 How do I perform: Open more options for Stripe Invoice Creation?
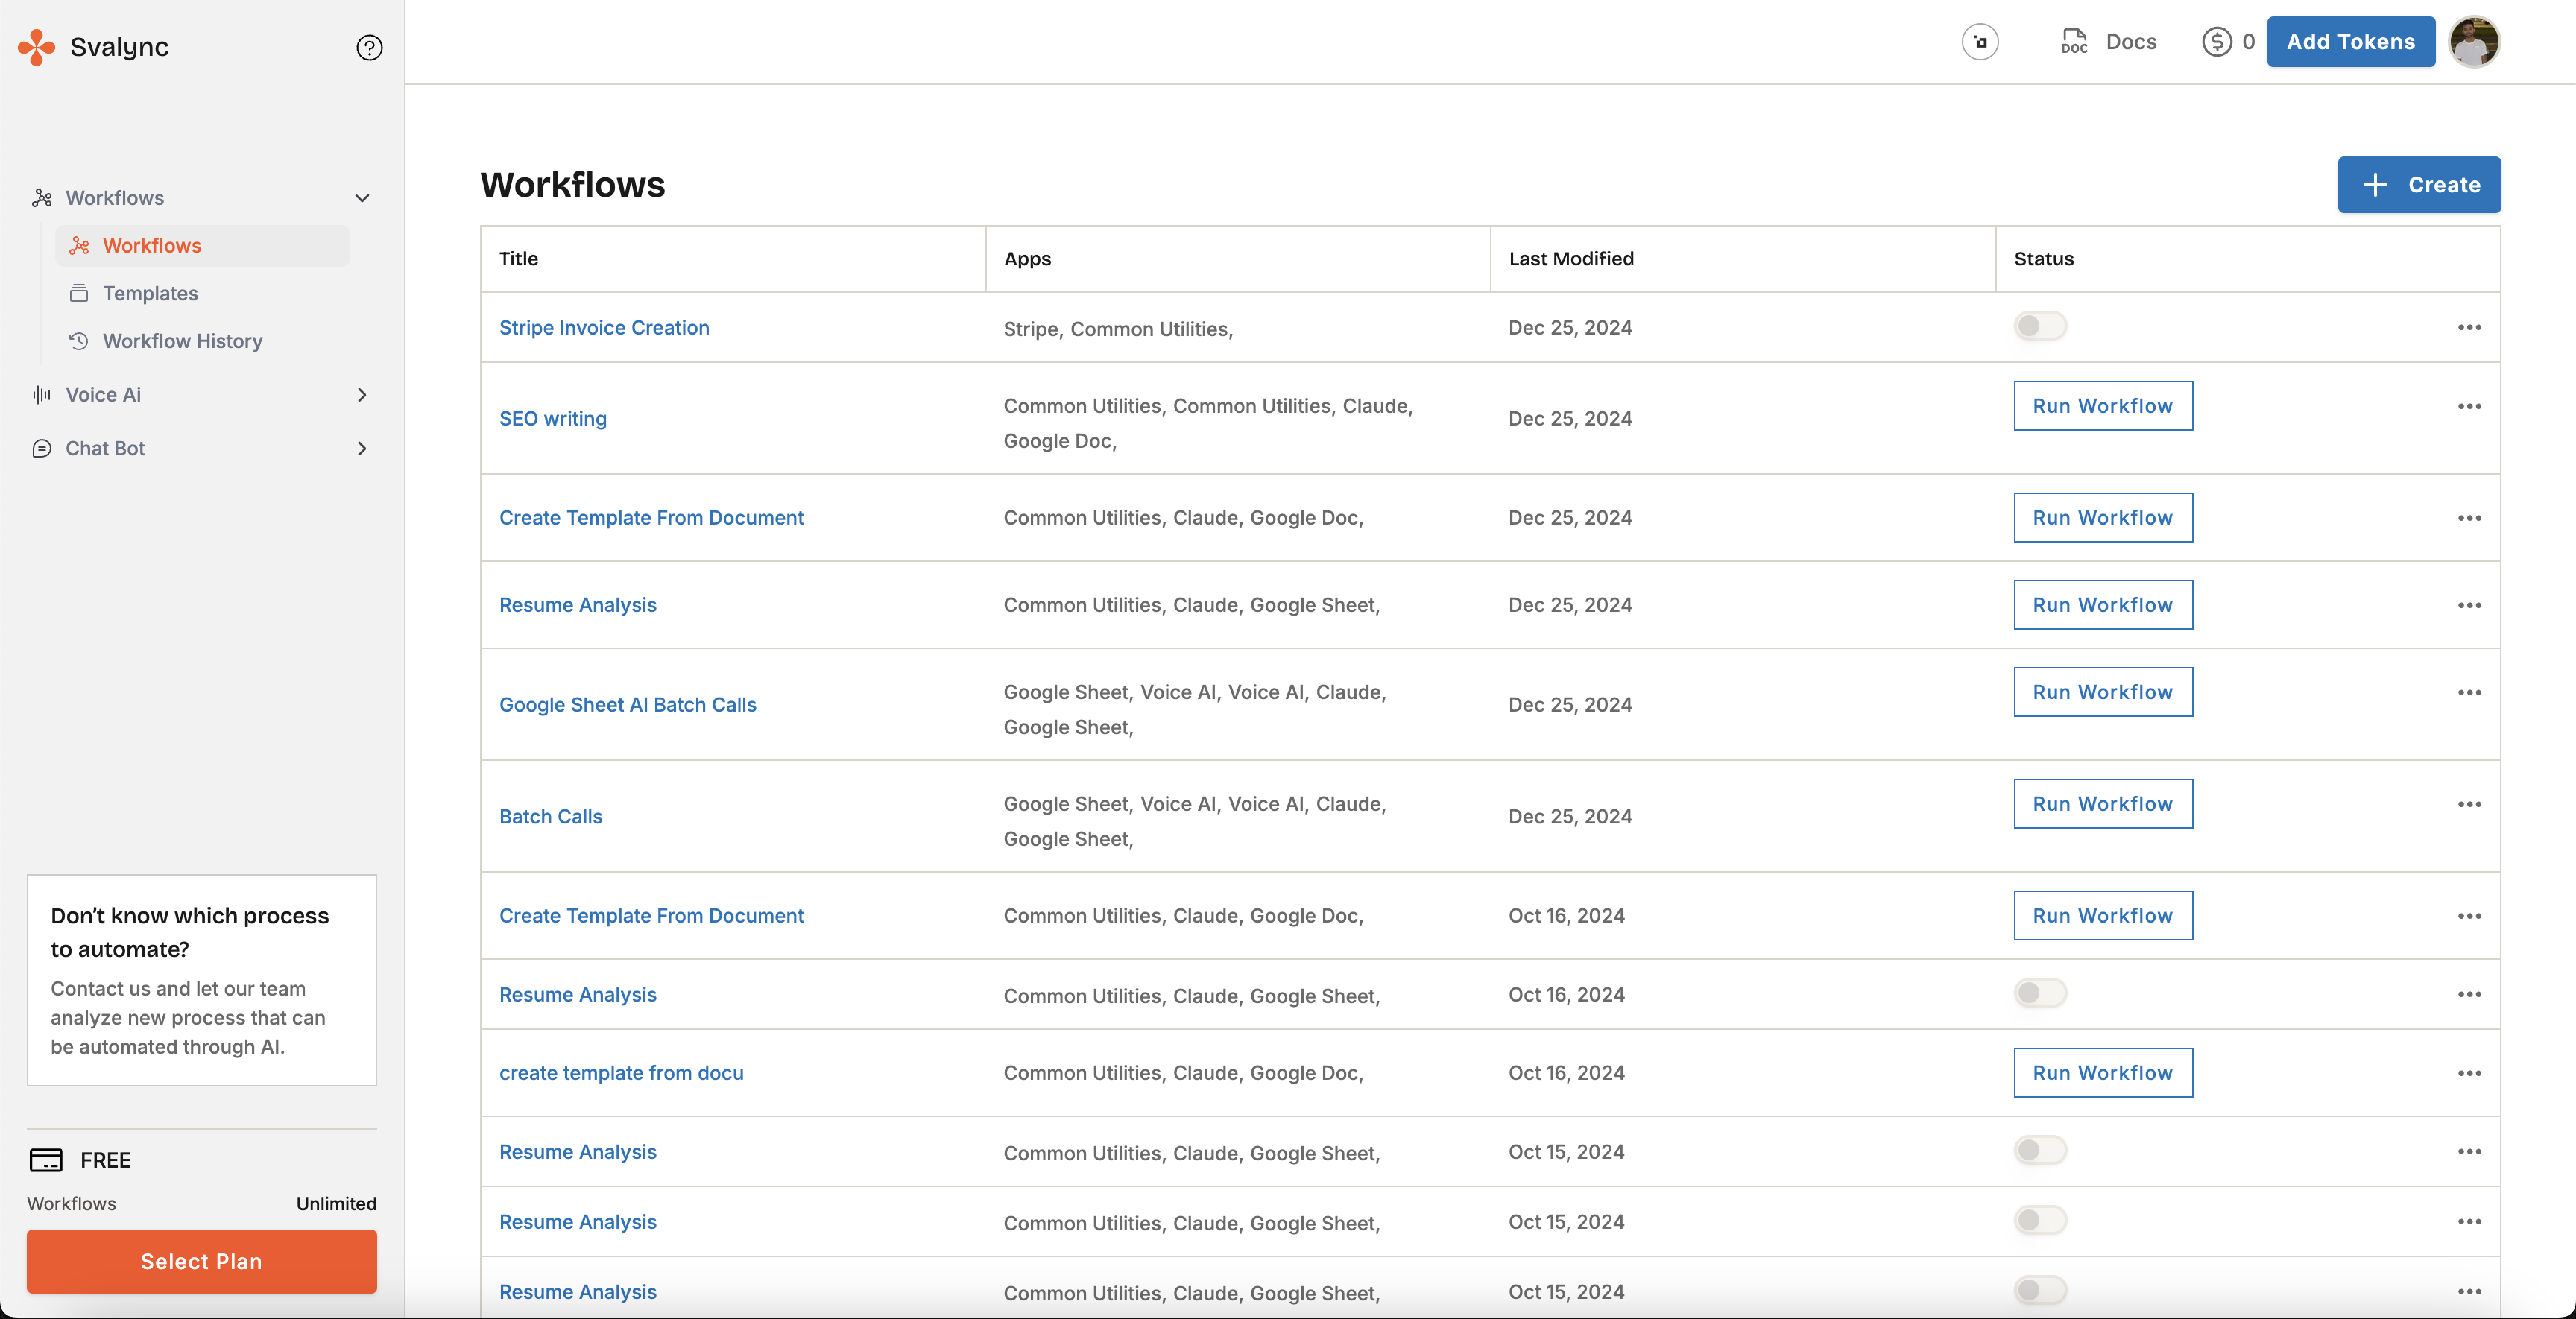[x=2469, y=328]
